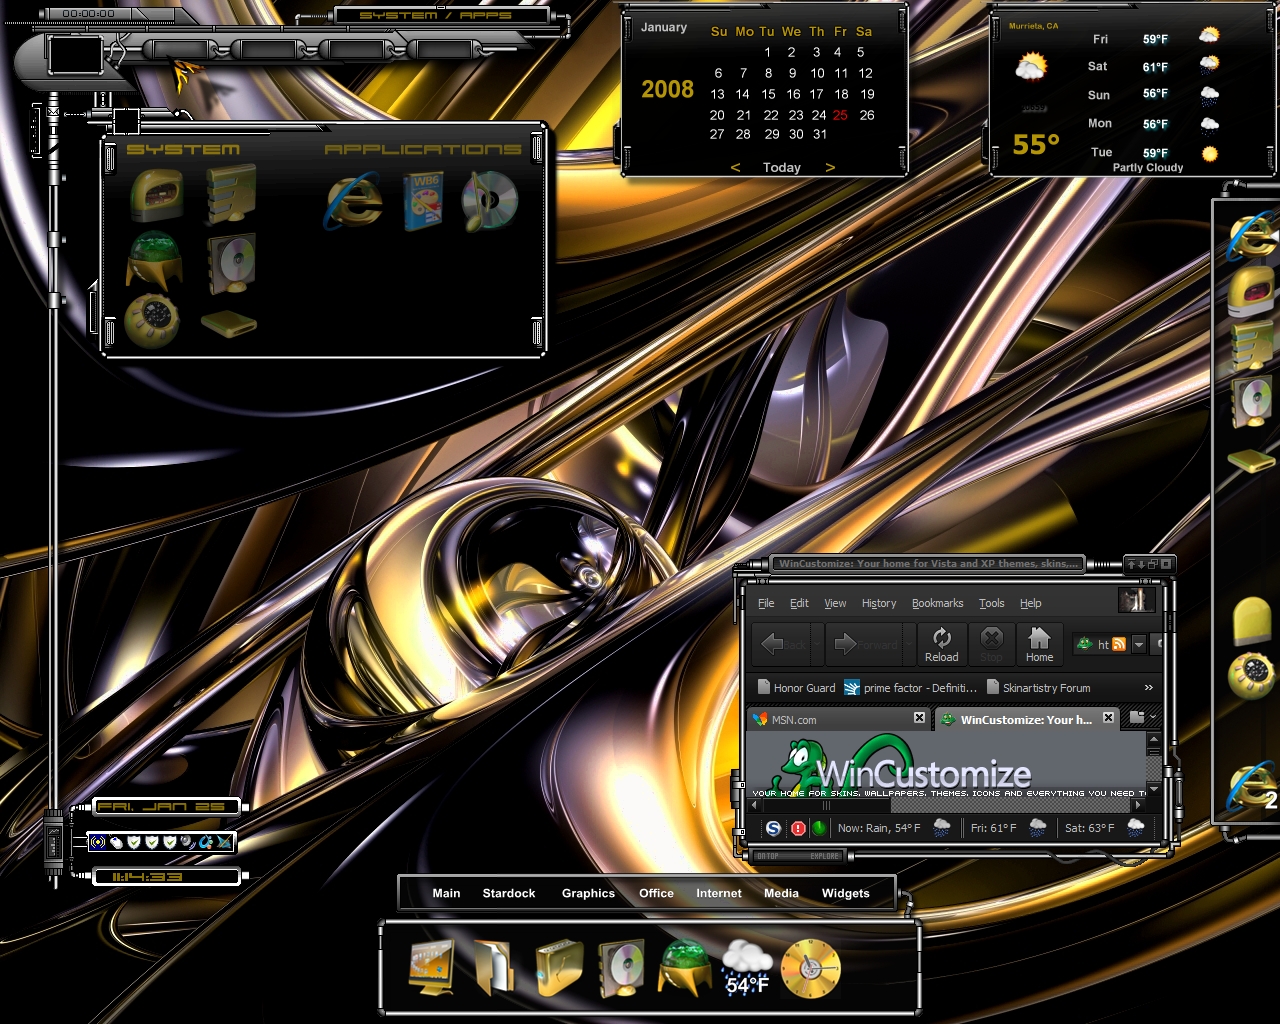The width and height of the screenshot is (1280, 1024).
Task: Launch the WB6 WindowBlinds box icon
Action: tap(423, 200)
